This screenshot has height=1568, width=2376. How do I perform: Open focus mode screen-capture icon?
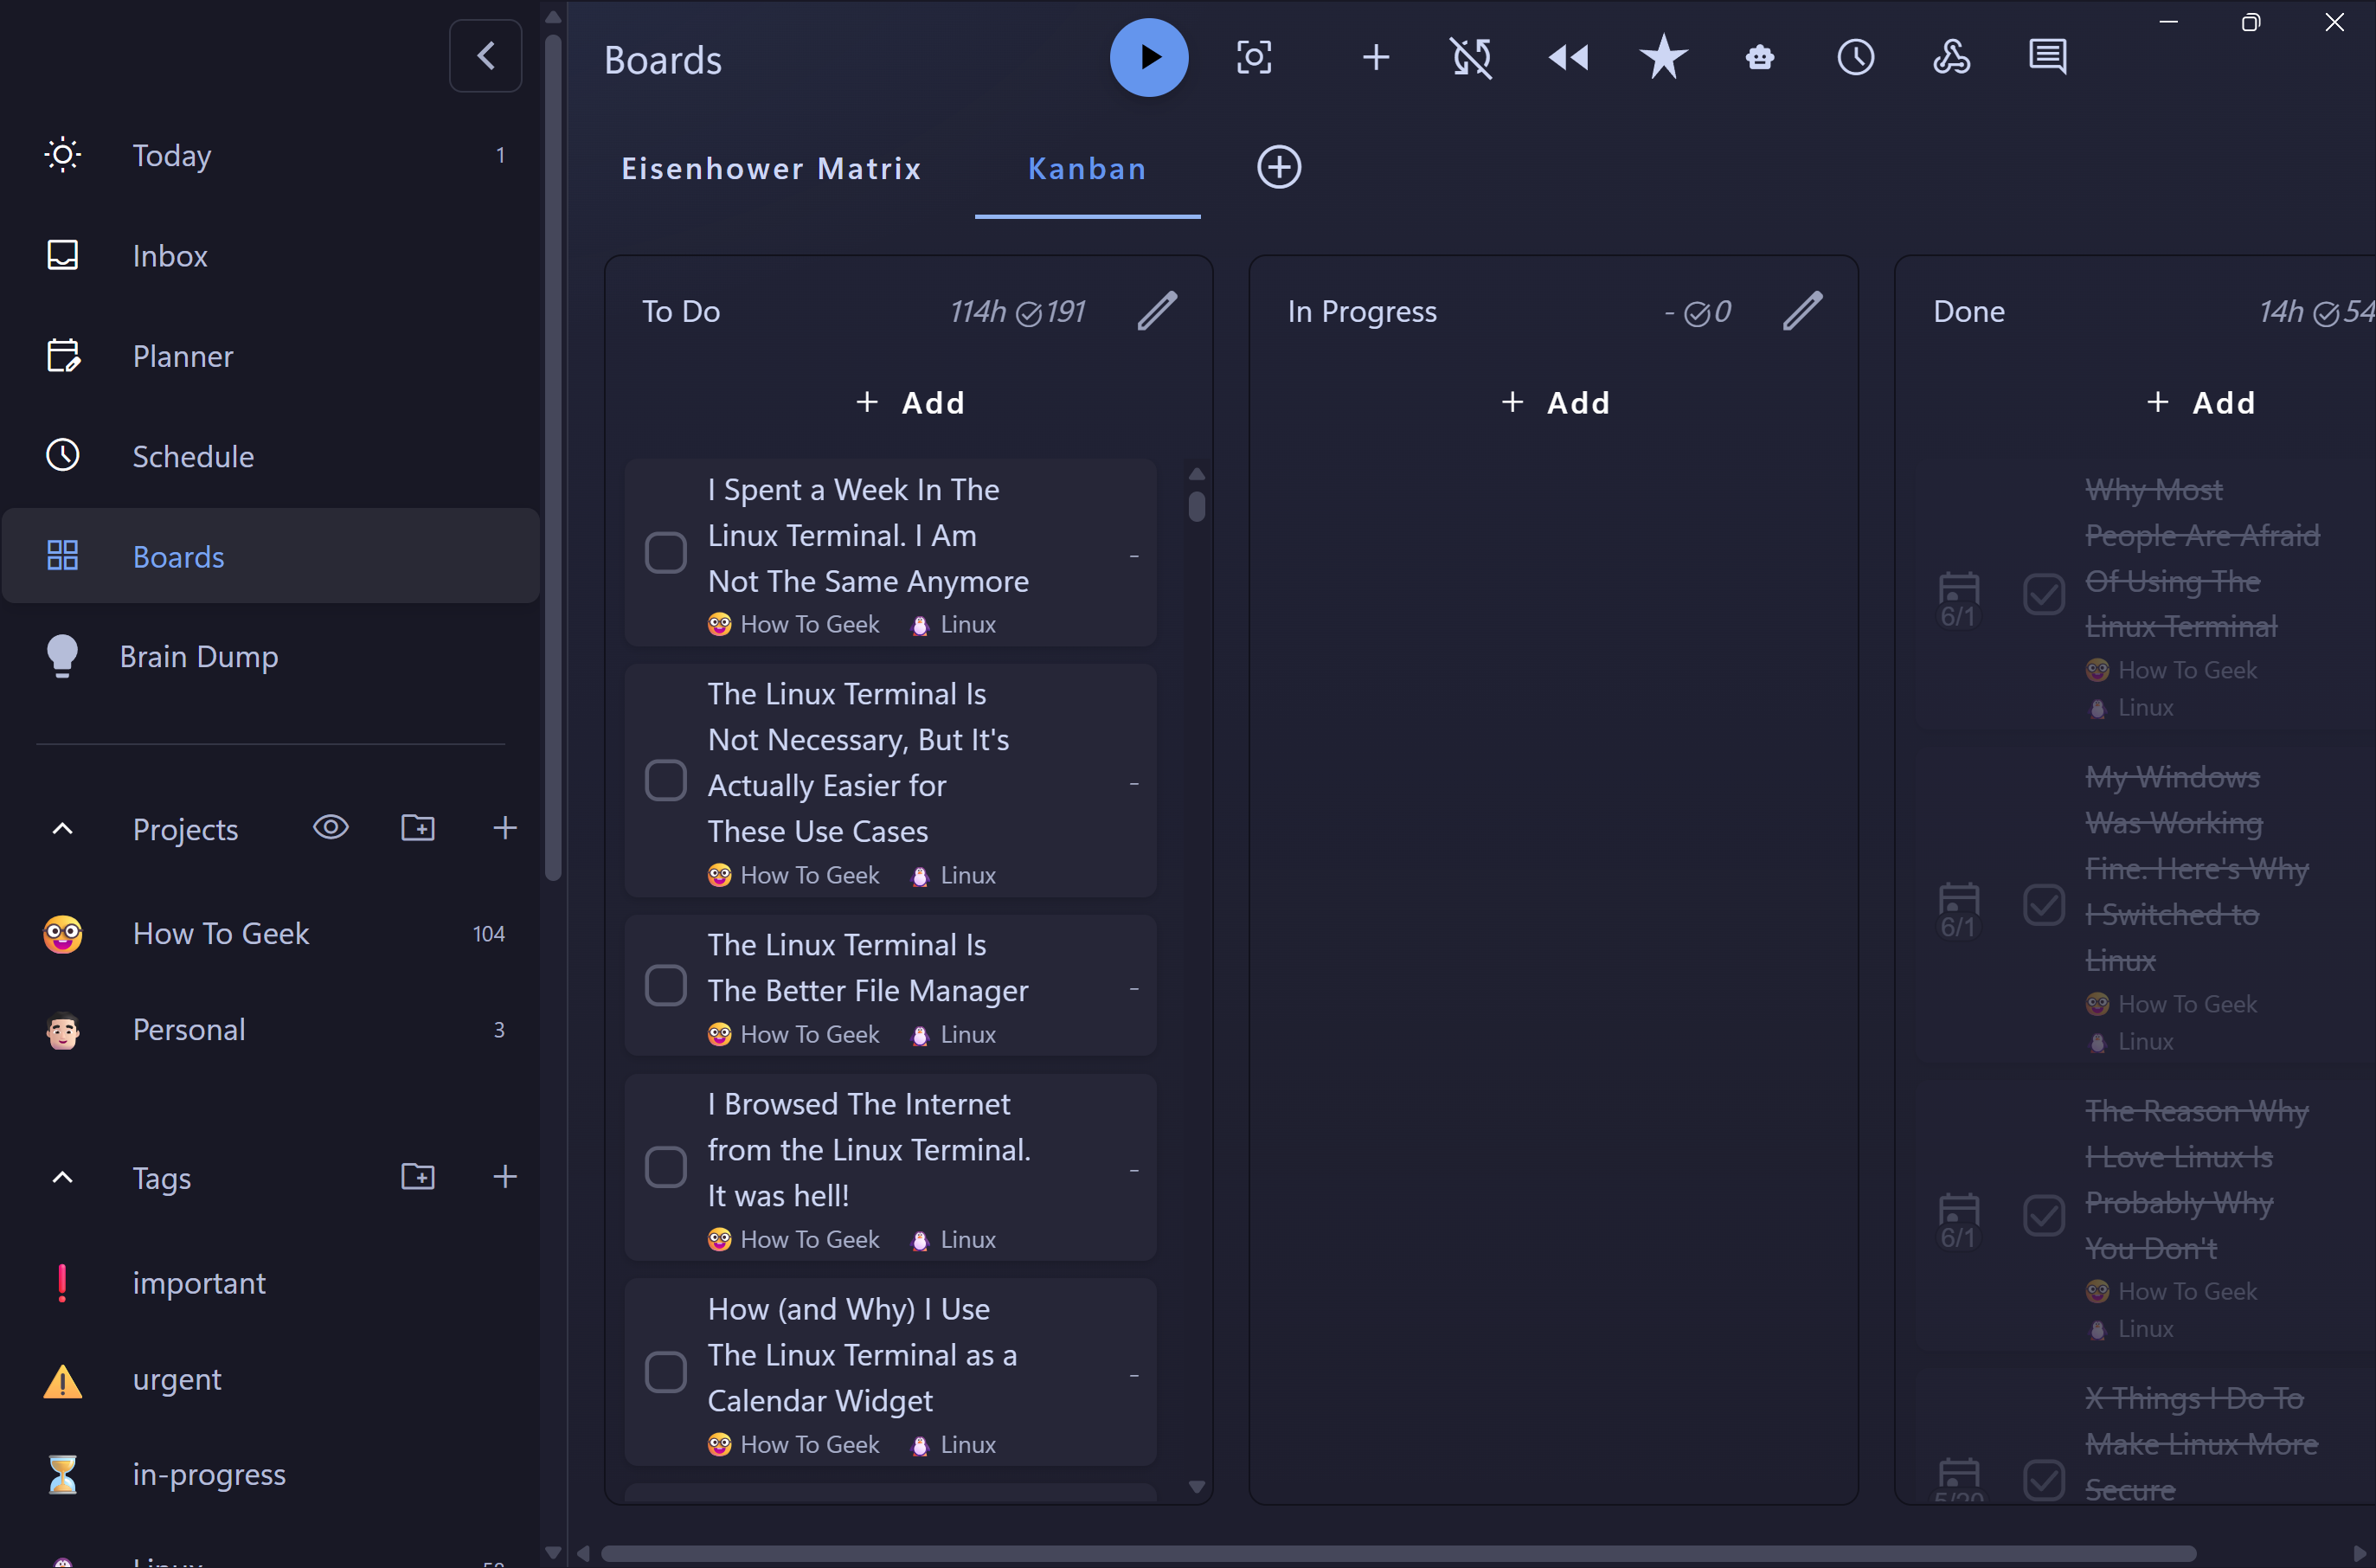pos(1254,57)
